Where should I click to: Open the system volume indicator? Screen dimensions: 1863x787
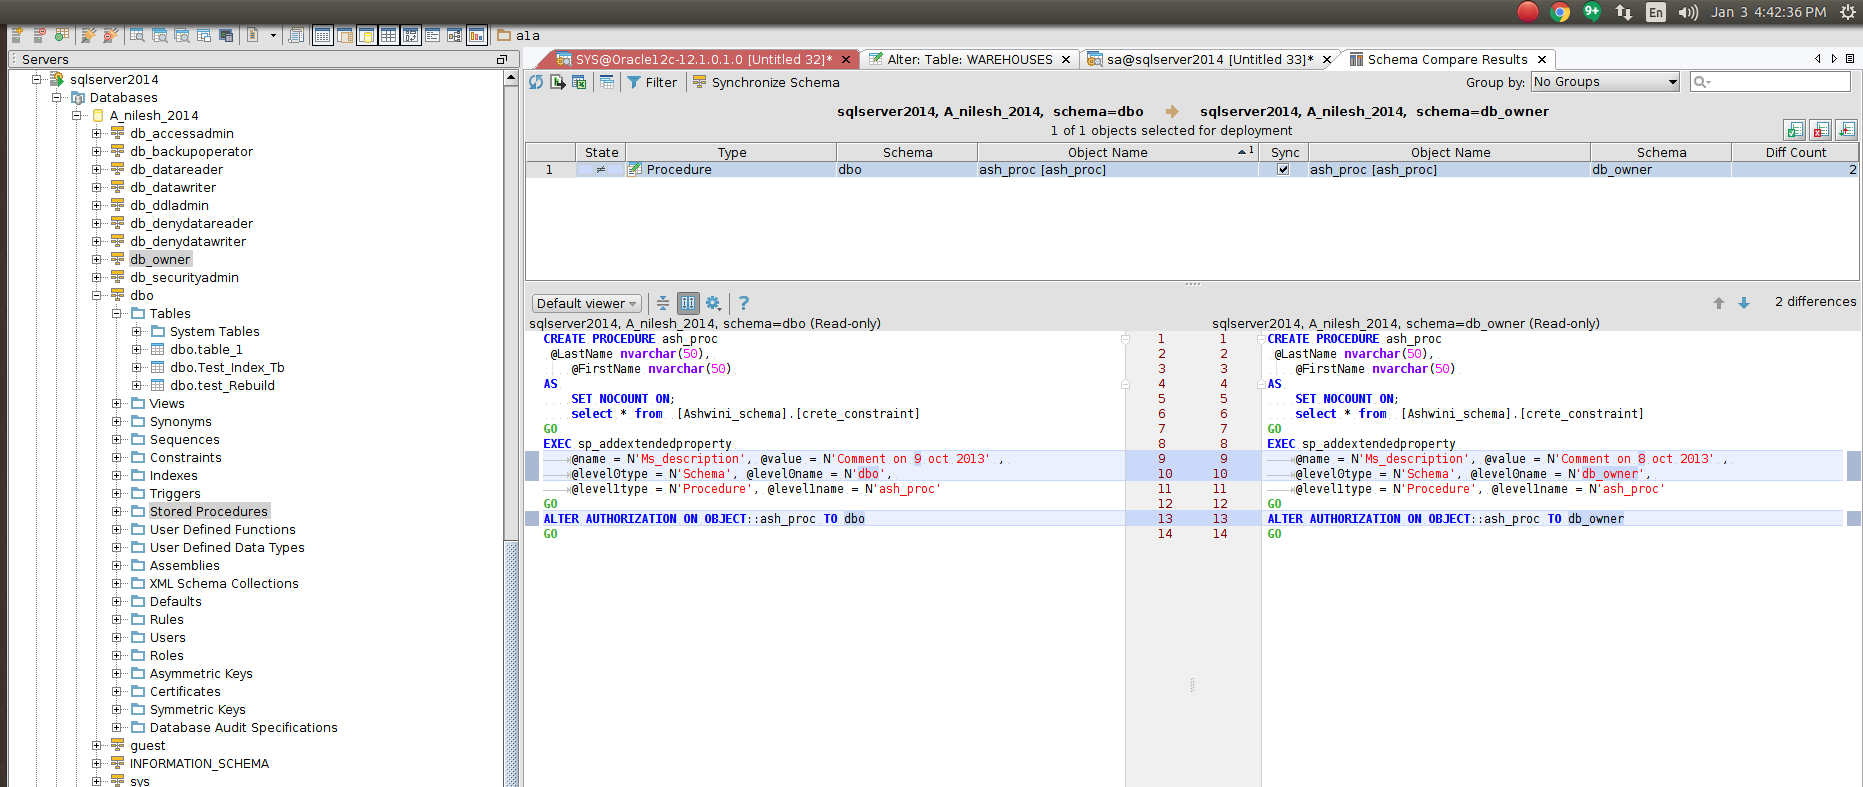point(1688,12)
